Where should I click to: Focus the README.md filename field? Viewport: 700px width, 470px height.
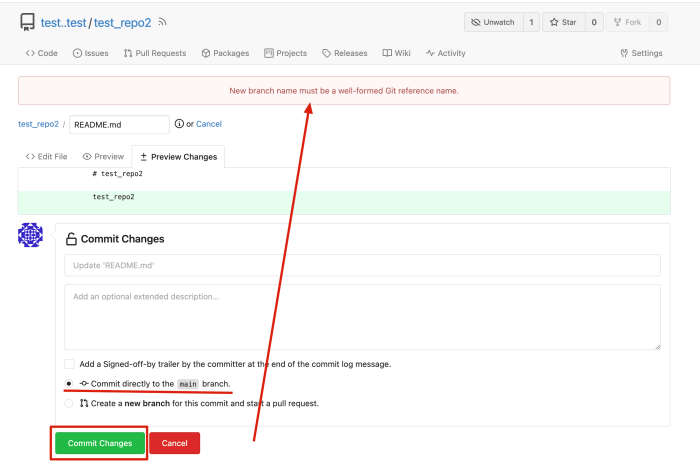click(119, 125)
